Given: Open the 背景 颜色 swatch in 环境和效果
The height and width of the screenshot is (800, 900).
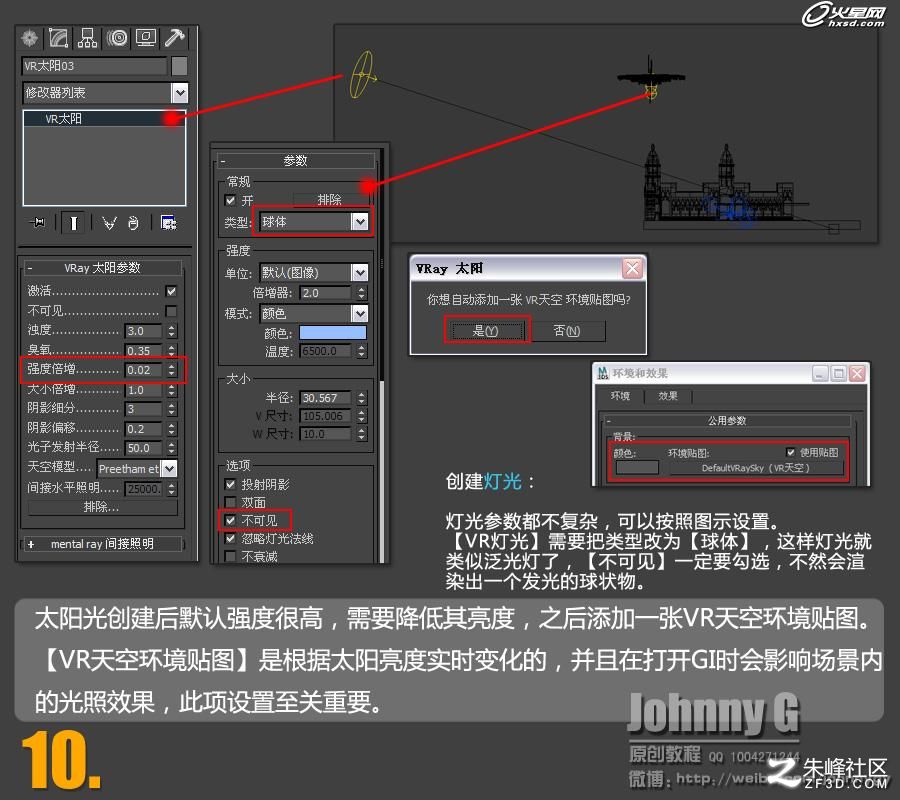Looking at the screenshot, I should pos(637,467).
